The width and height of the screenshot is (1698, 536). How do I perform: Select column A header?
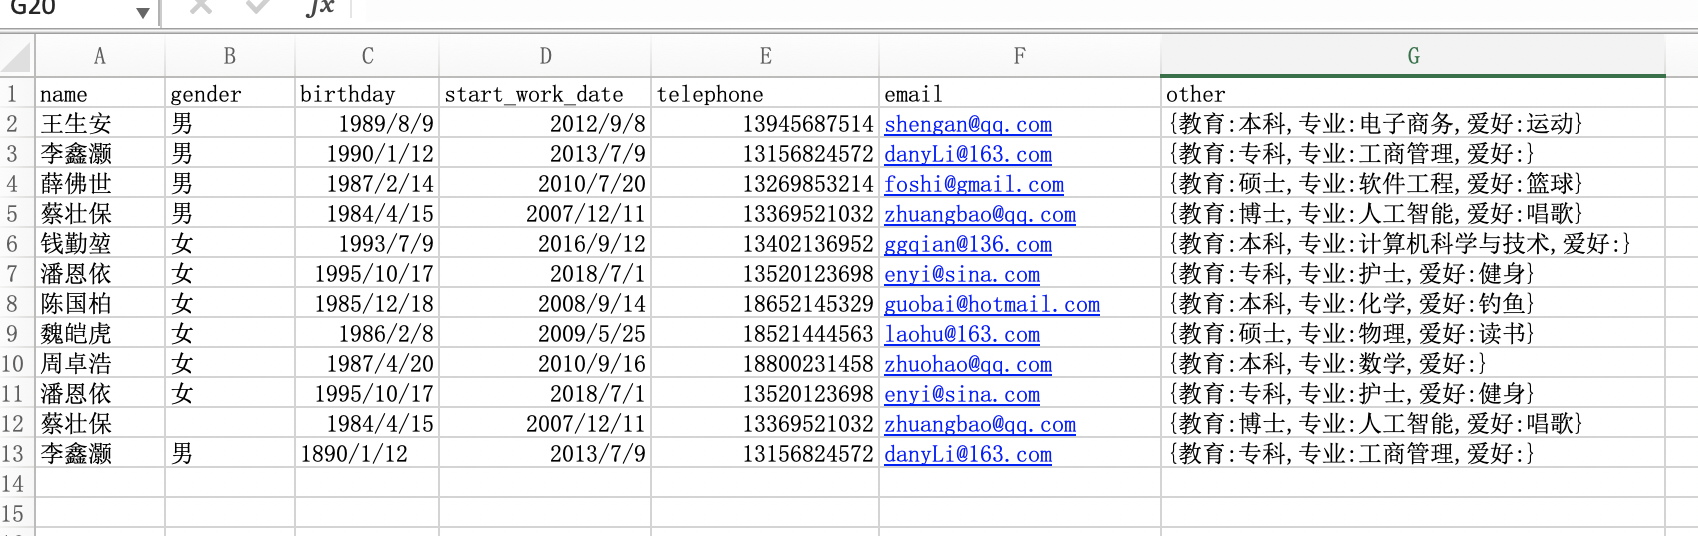pos(99,57)
